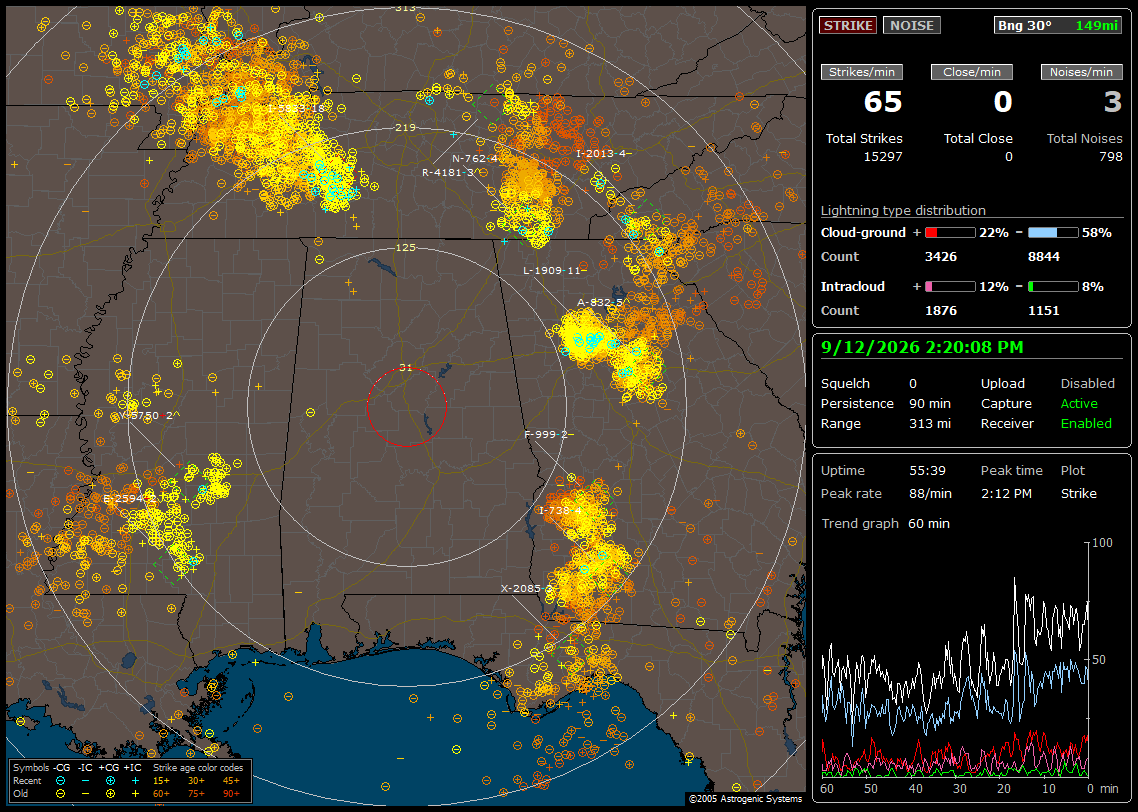The height and width of the screenshot is (812, 1138).
Task: Toggle the NOISE indicator button
Action: pyautogui.click(x=912, y=25)
